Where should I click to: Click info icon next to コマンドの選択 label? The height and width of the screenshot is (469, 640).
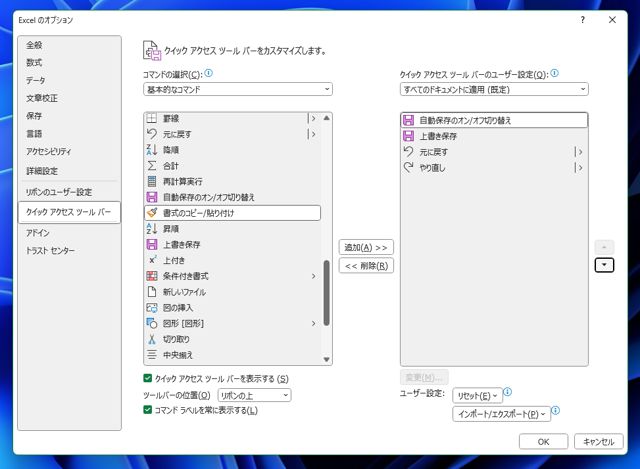click(x=209, y=73)
